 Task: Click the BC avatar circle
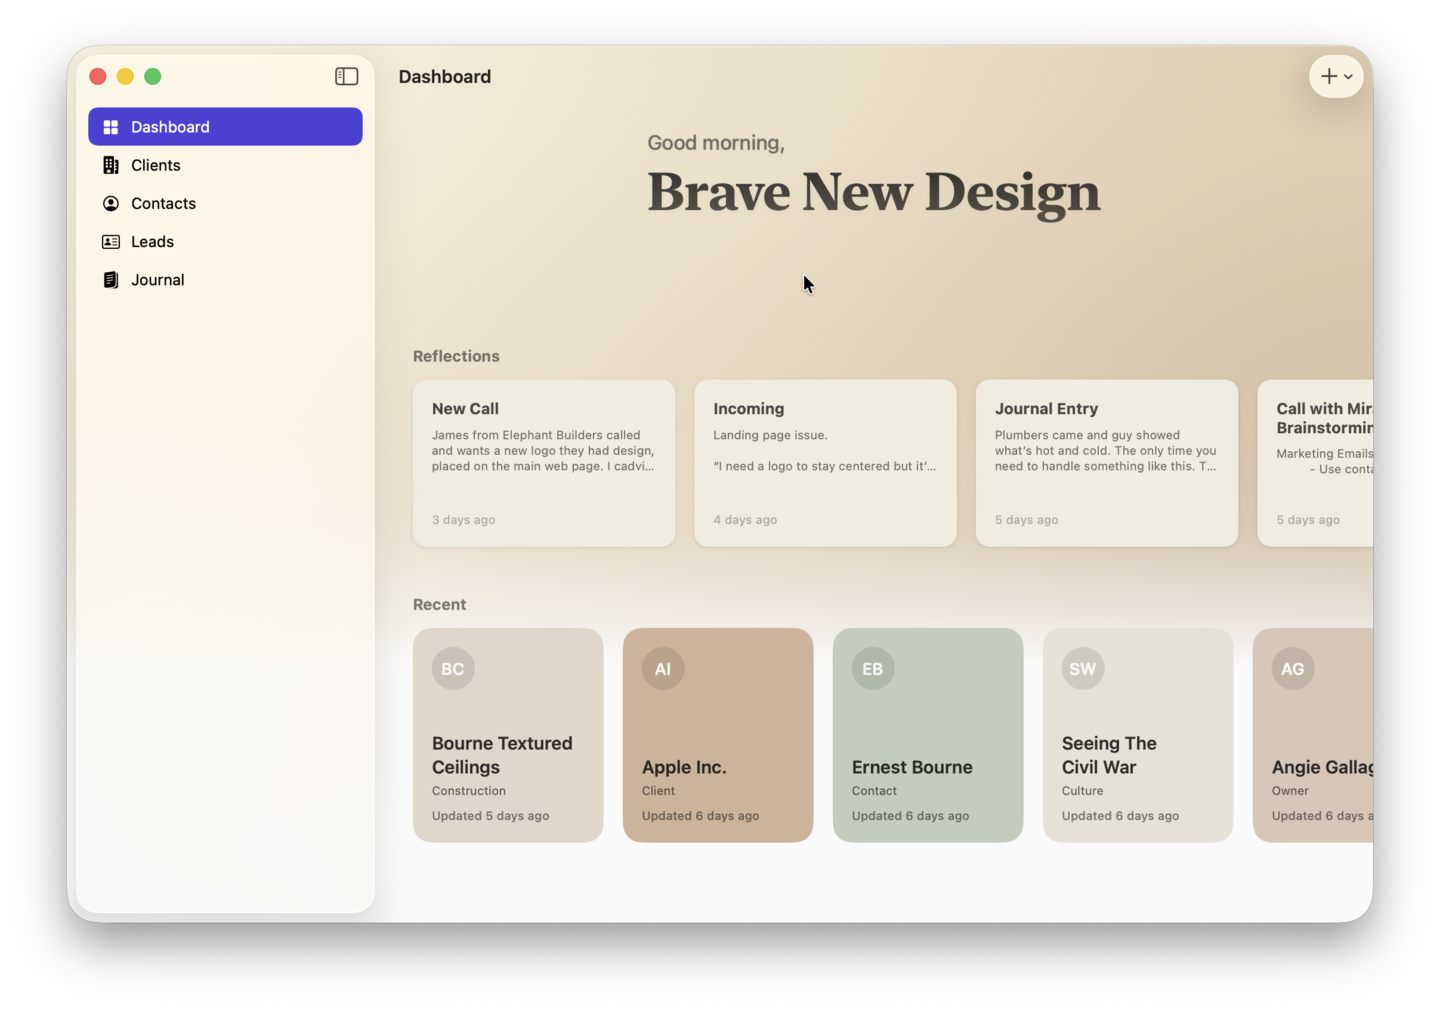[x=452, y=668]
